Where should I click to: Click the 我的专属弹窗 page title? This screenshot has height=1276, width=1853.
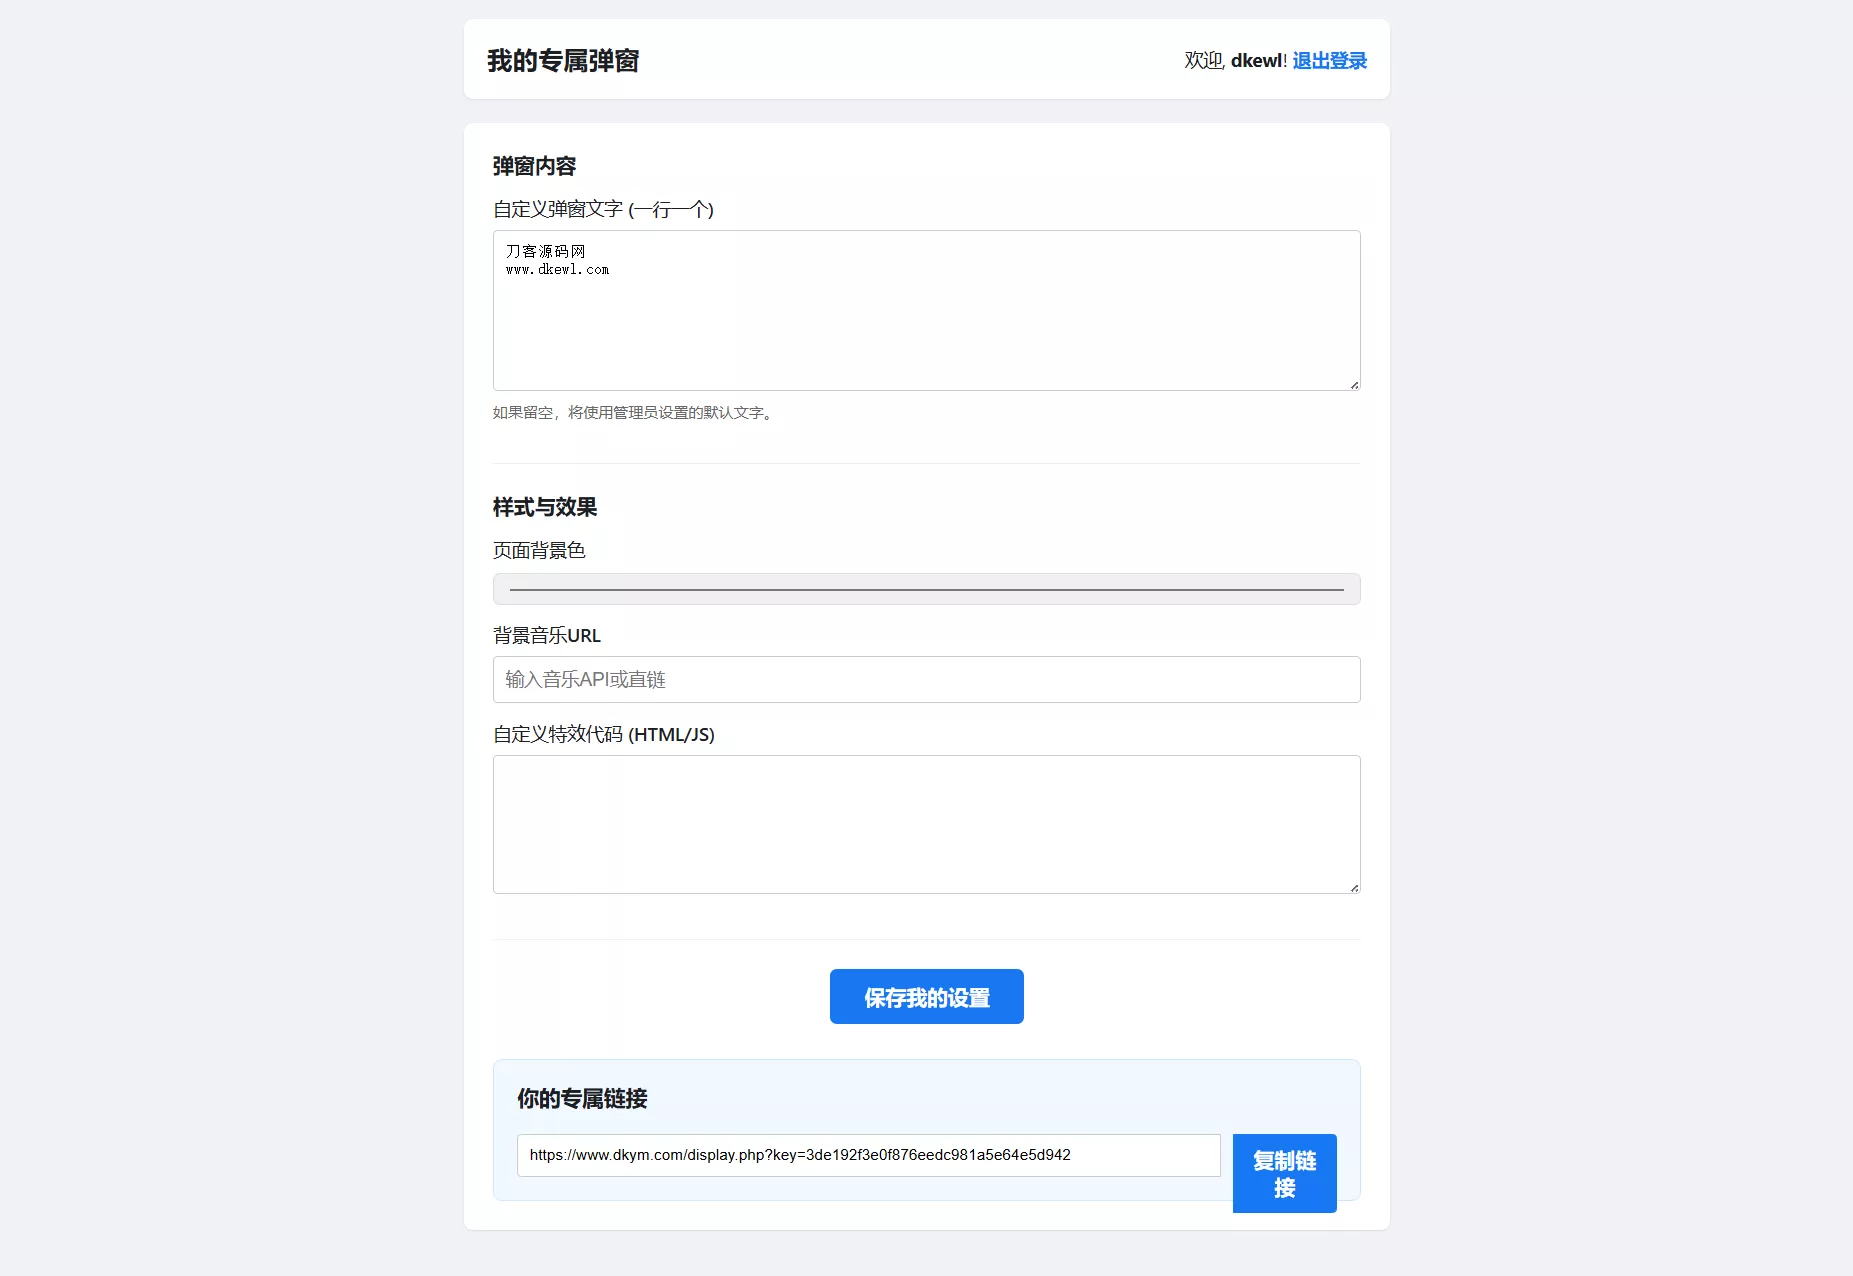[x=563, y=61]
